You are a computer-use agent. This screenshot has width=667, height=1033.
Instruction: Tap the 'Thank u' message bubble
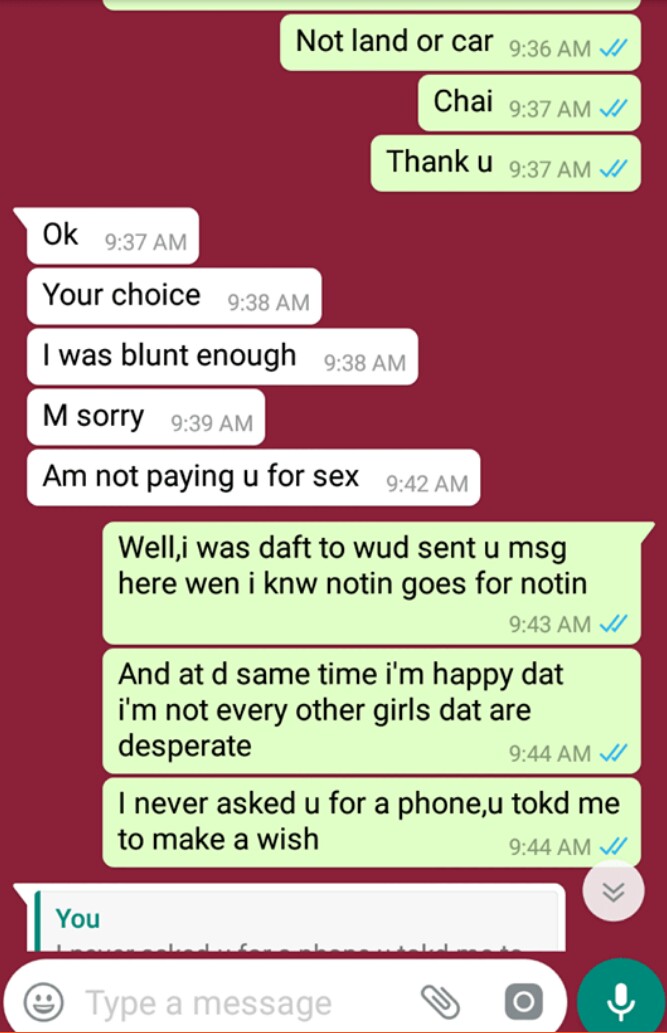[506, 163]
